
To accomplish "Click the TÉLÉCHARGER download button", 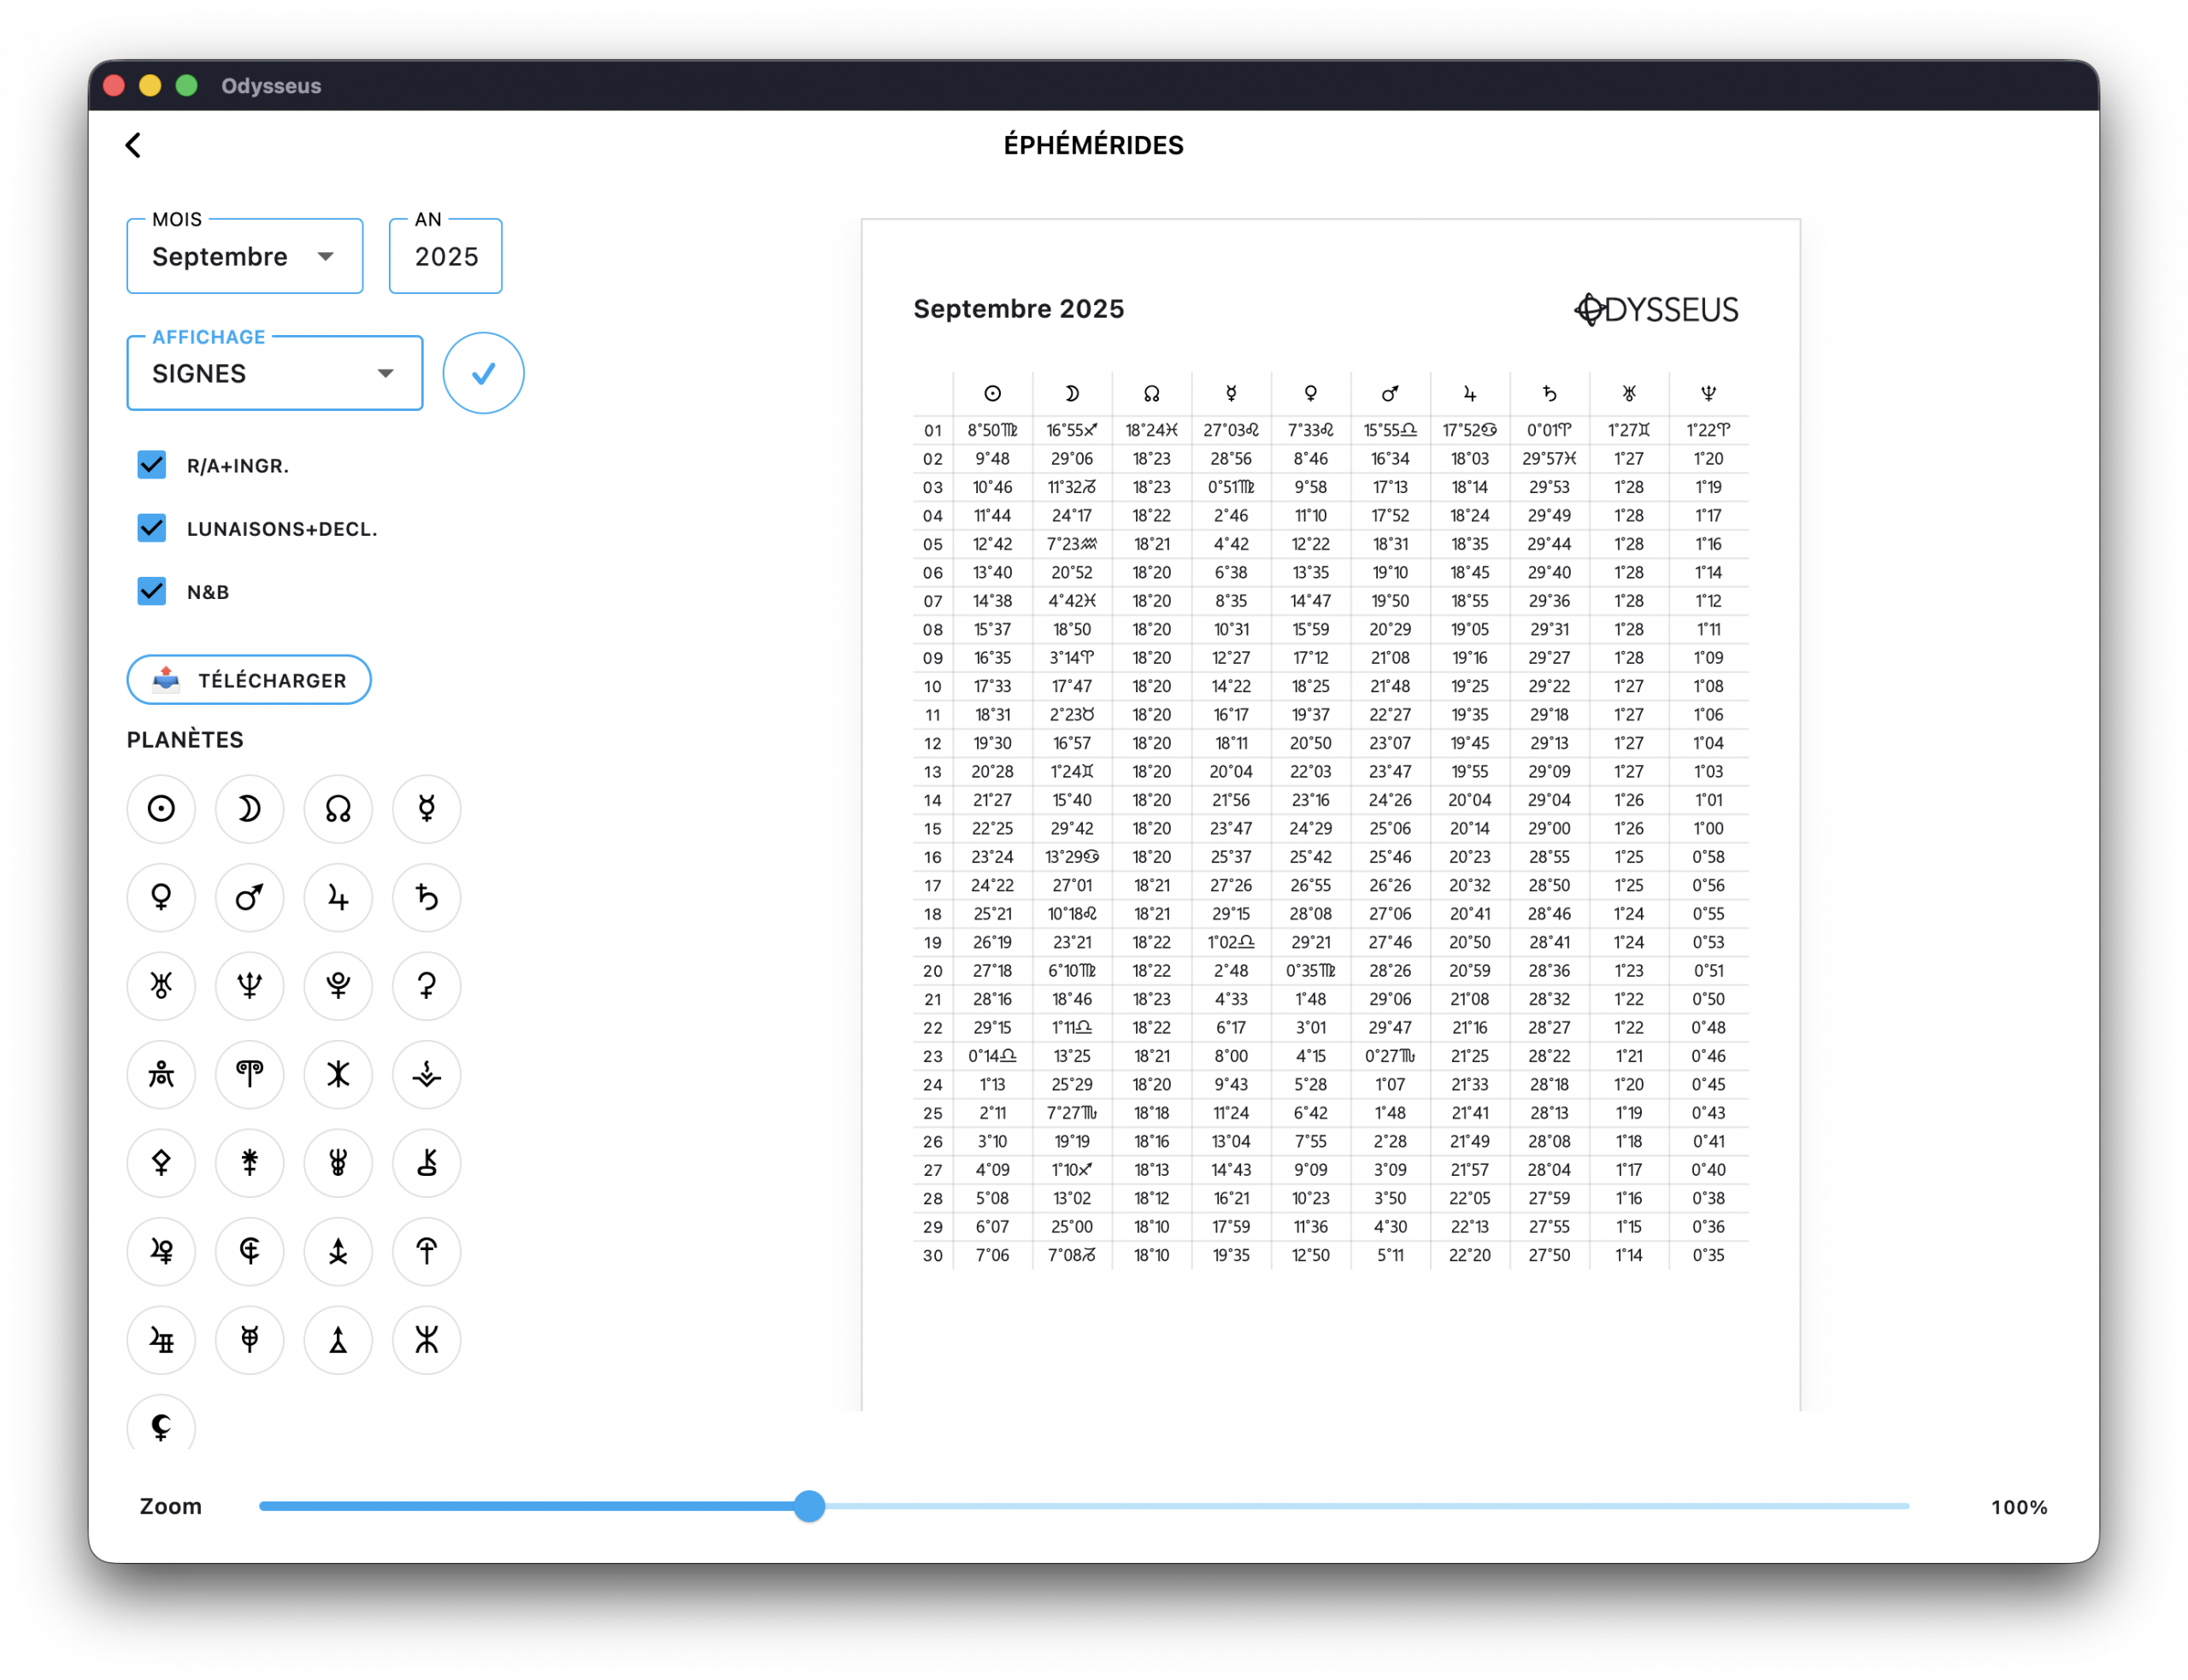I will tap(249, 680).
